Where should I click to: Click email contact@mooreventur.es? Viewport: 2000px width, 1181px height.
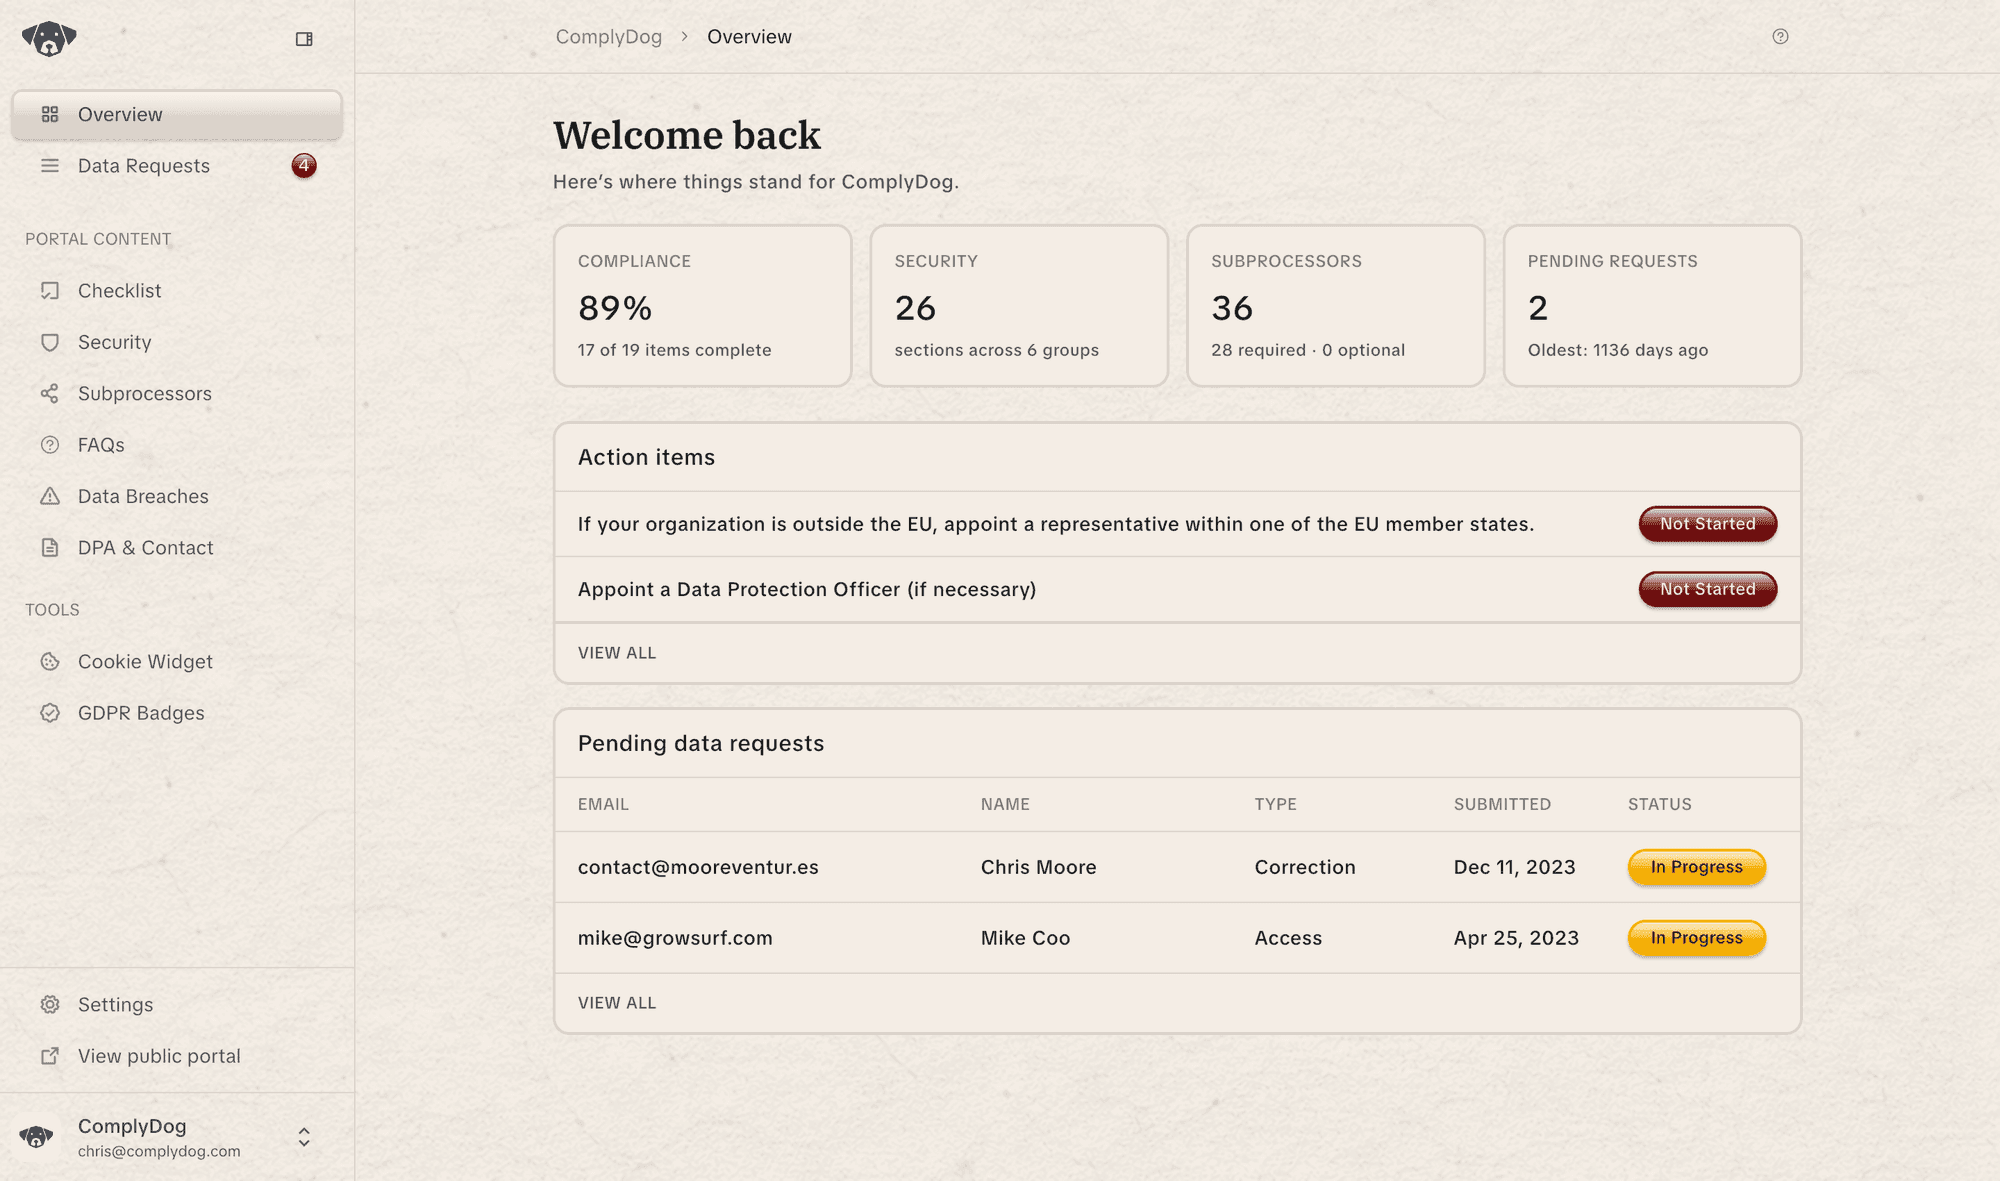pyautogui.click(x=698, y=867)
